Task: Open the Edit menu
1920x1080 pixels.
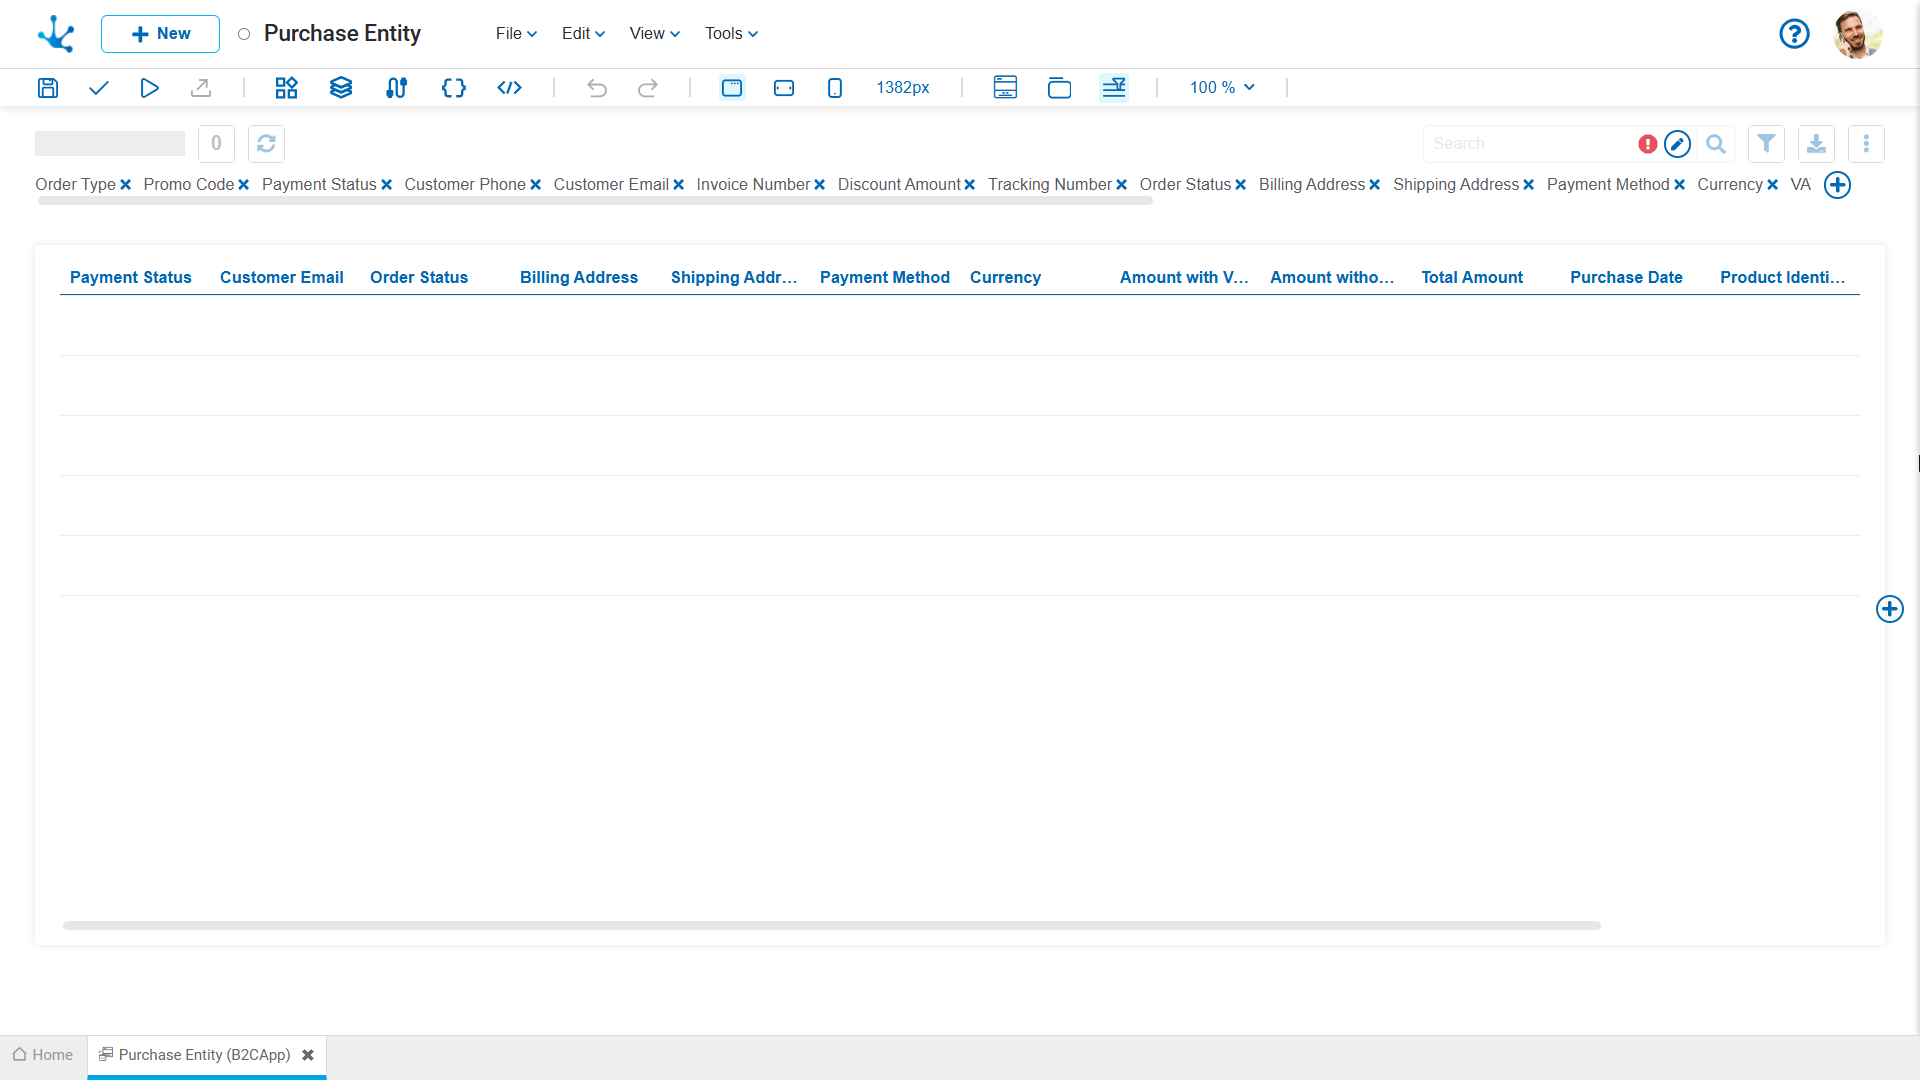Action: [580, 33]
